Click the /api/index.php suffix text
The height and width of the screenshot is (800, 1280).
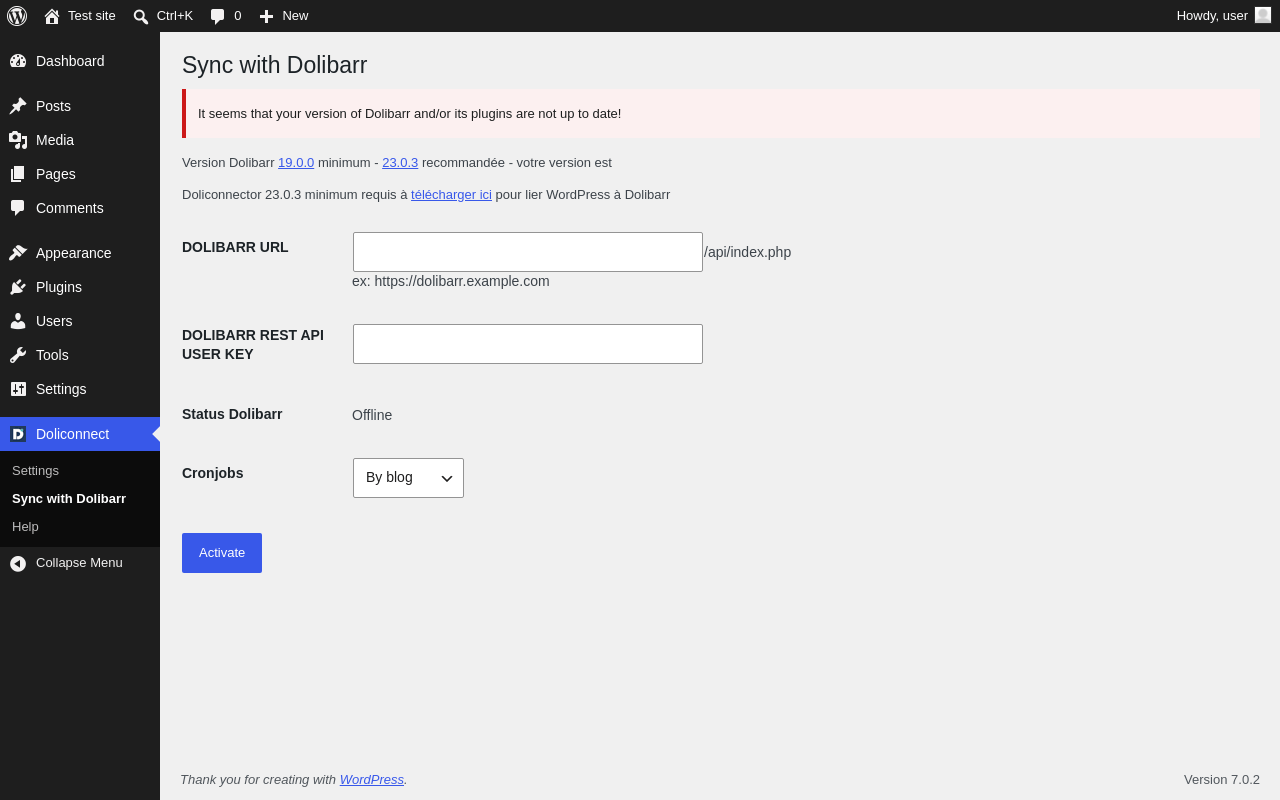click(748, 252)
